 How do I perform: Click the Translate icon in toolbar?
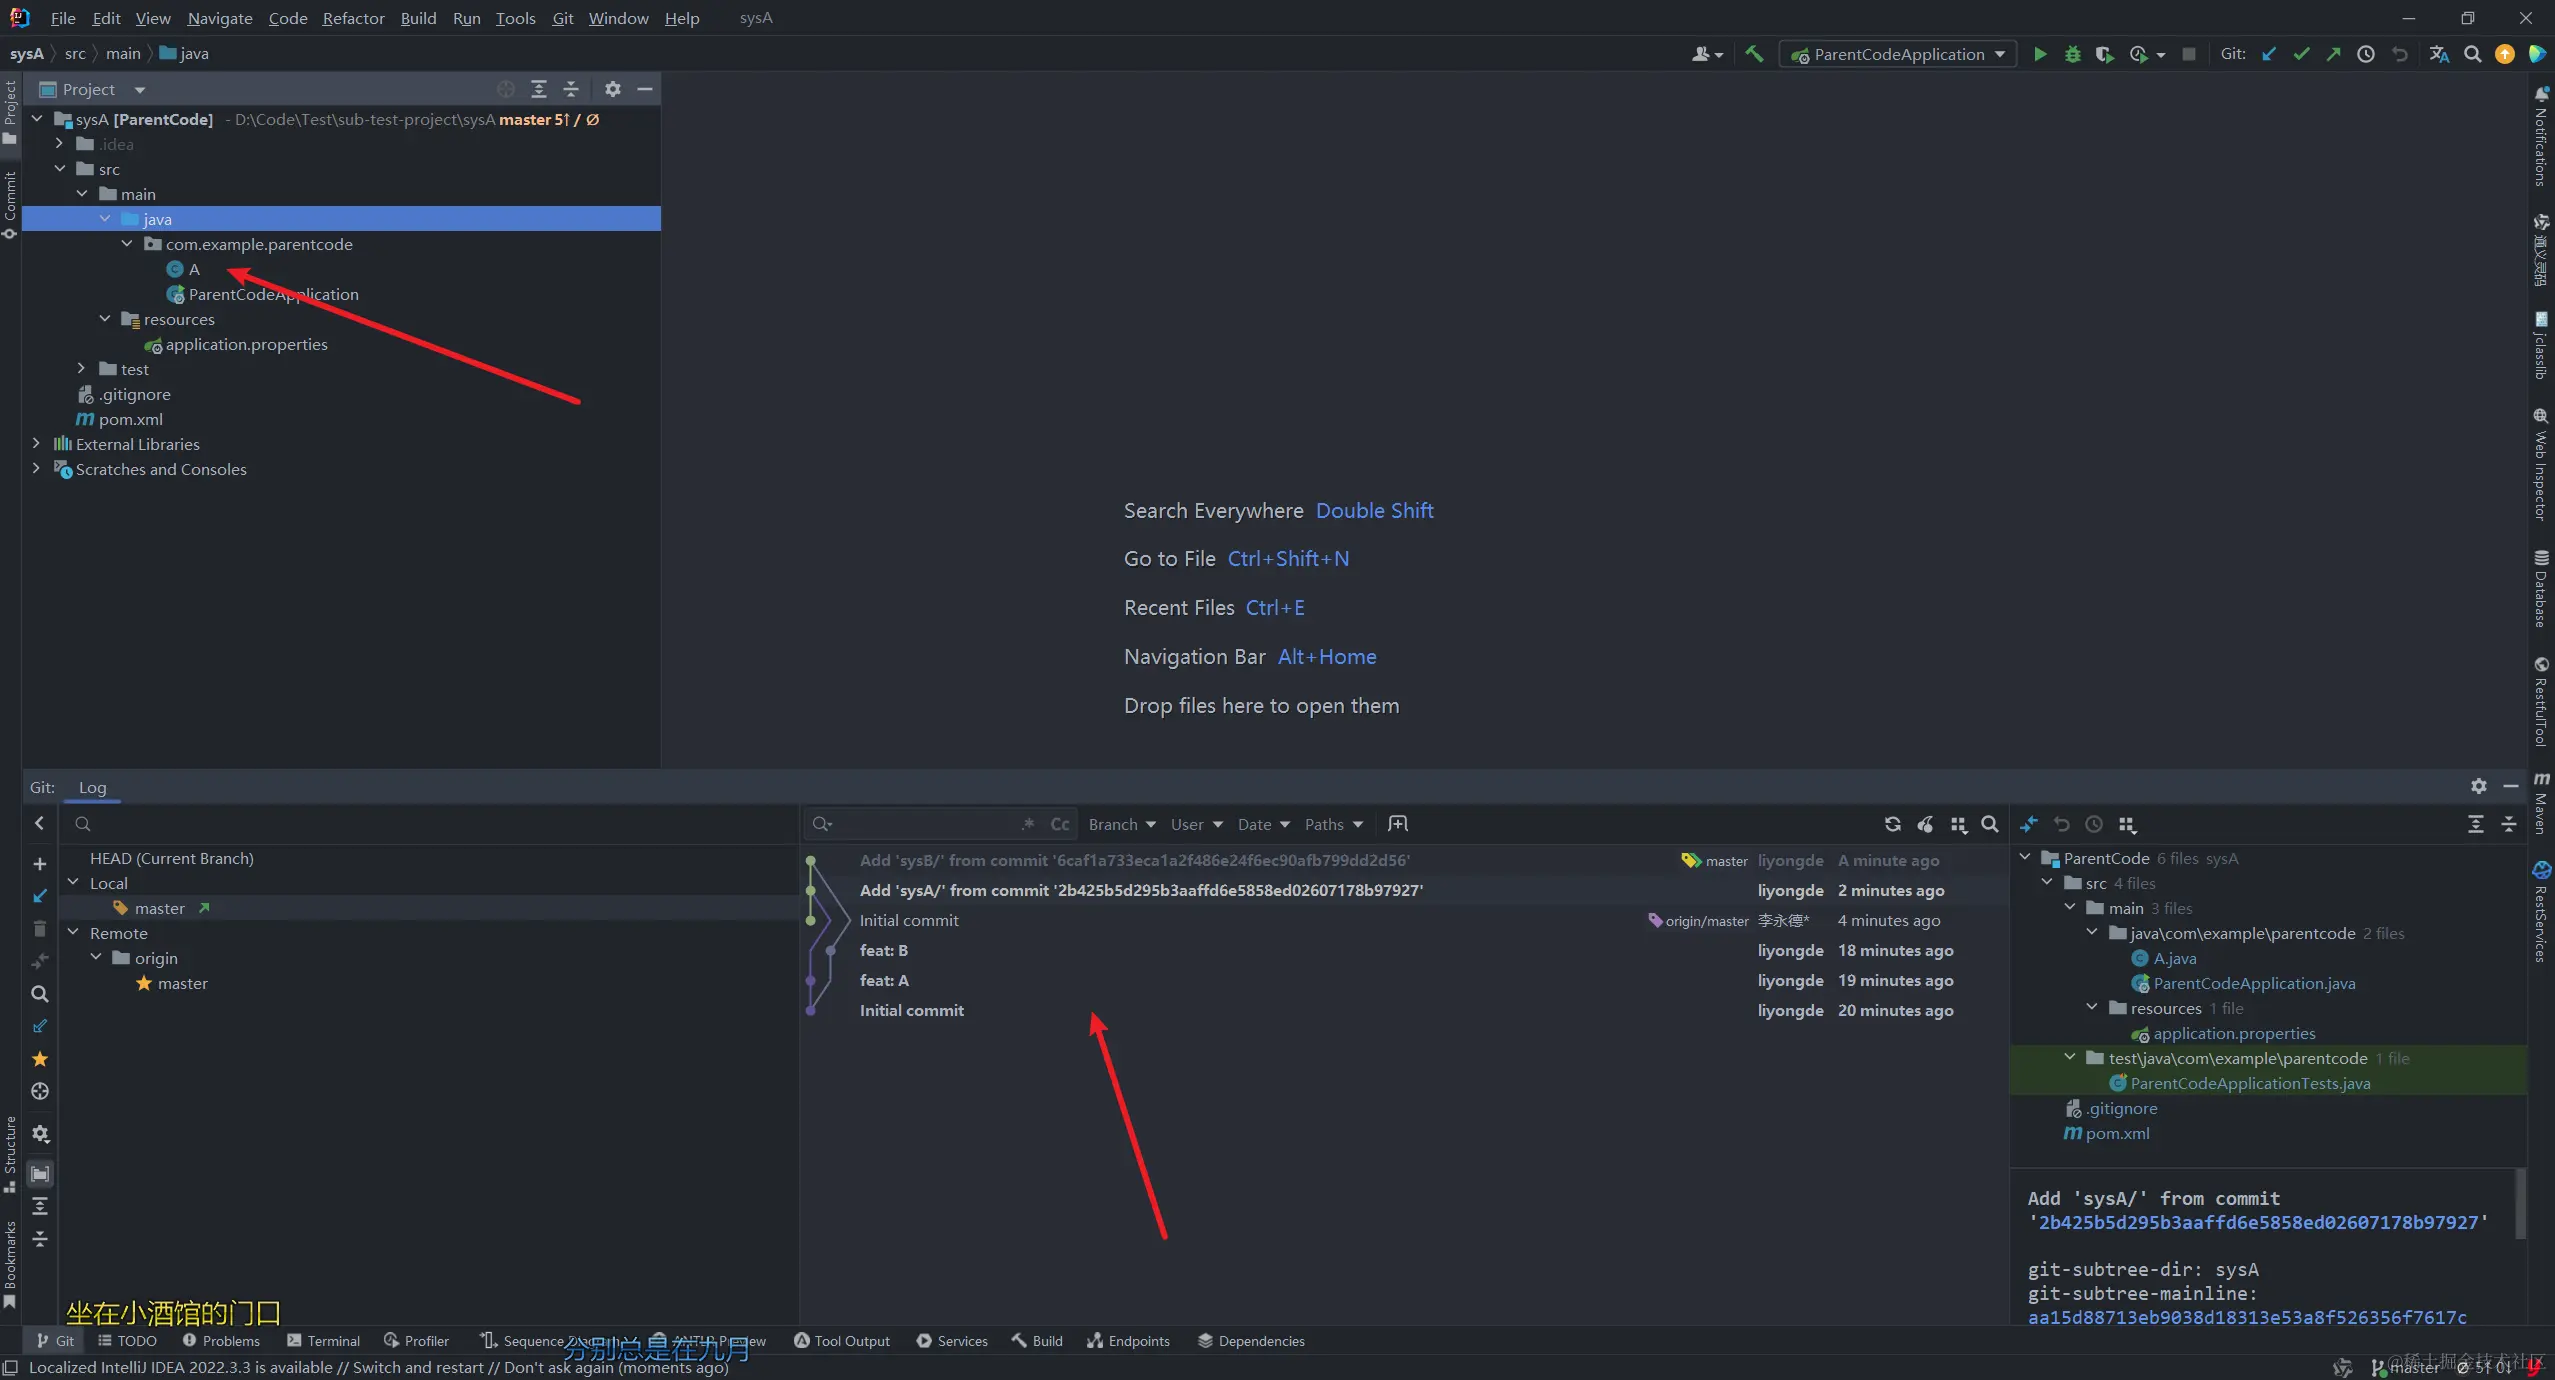(2439, 54)
